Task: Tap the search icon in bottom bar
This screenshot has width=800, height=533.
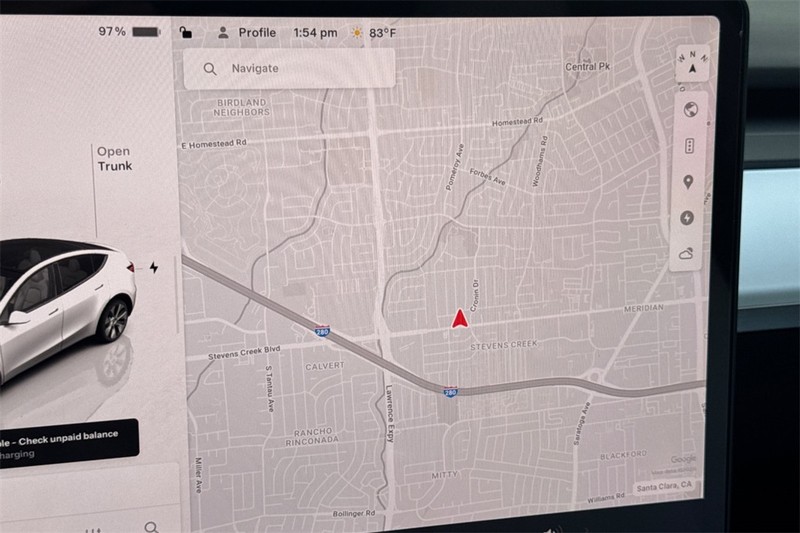Action: click(152, 526)
